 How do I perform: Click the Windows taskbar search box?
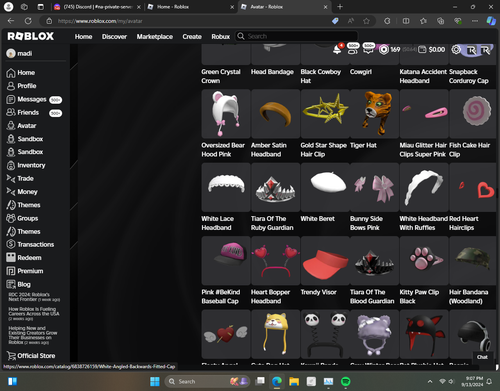point(208,381)
